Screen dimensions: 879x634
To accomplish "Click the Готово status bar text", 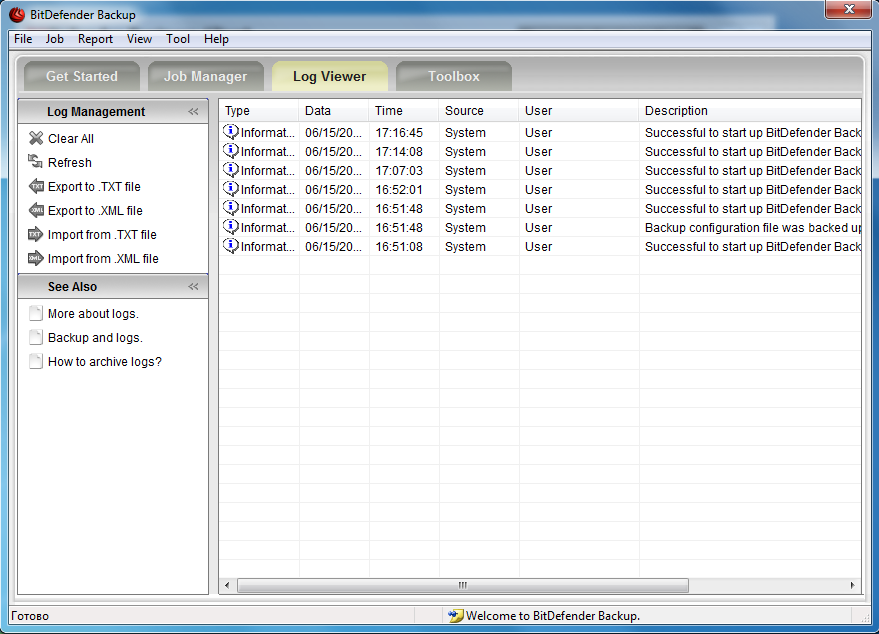I will (30, 616).
